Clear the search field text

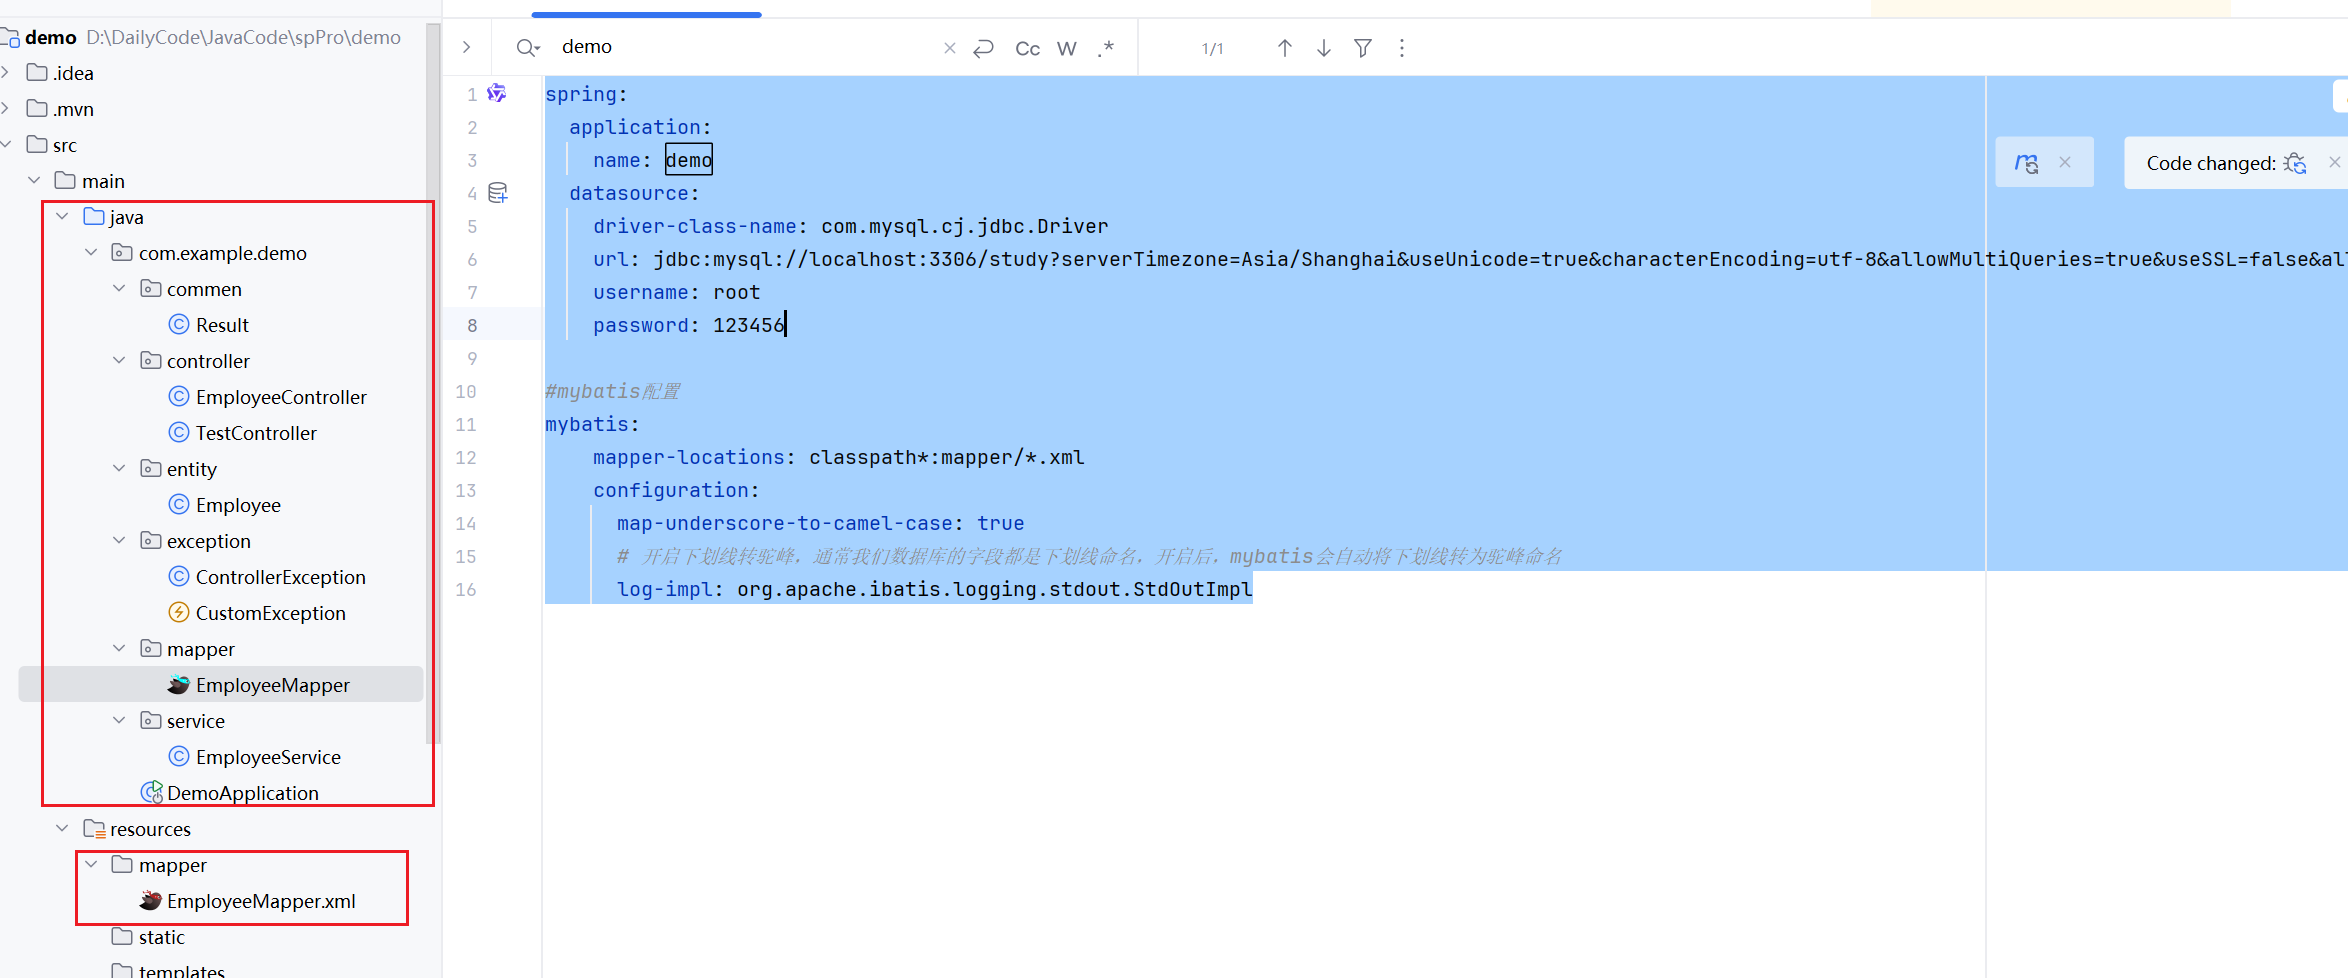(949, 48)
